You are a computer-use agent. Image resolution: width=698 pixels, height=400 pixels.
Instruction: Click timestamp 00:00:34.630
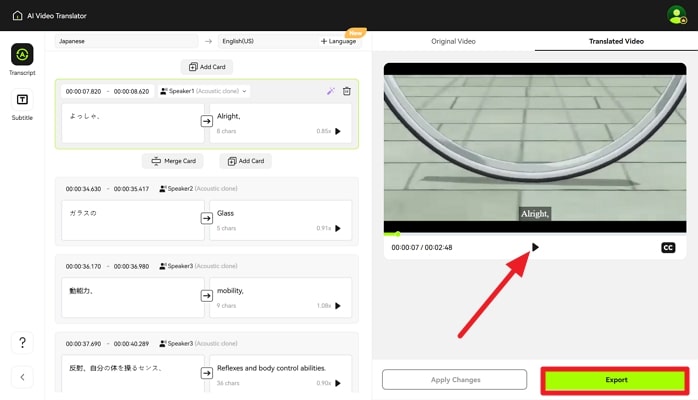[83, 189]
